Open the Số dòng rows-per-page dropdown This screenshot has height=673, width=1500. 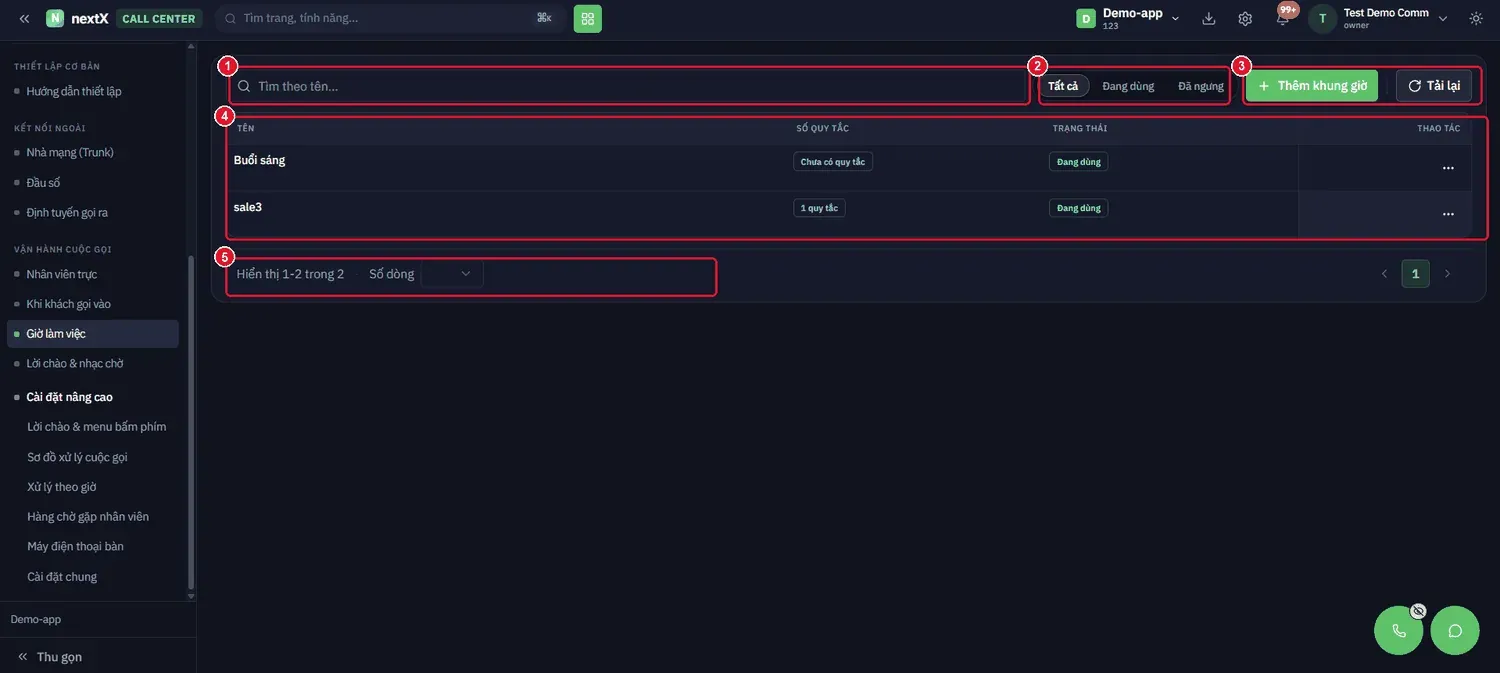[453, 274]
